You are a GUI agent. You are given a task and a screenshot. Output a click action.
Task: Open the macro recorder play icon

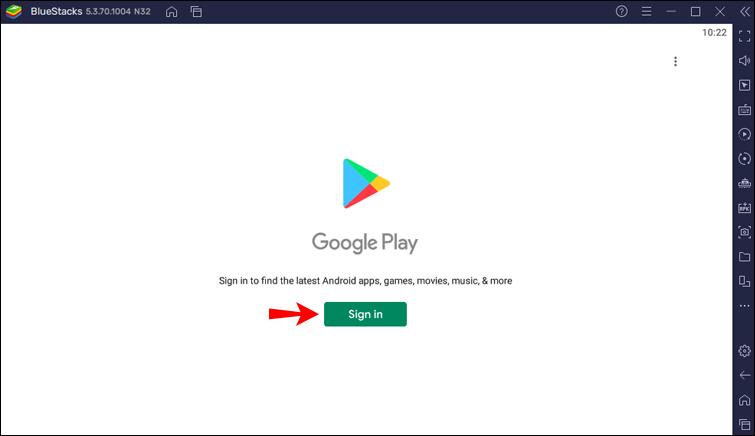(744, 134)
